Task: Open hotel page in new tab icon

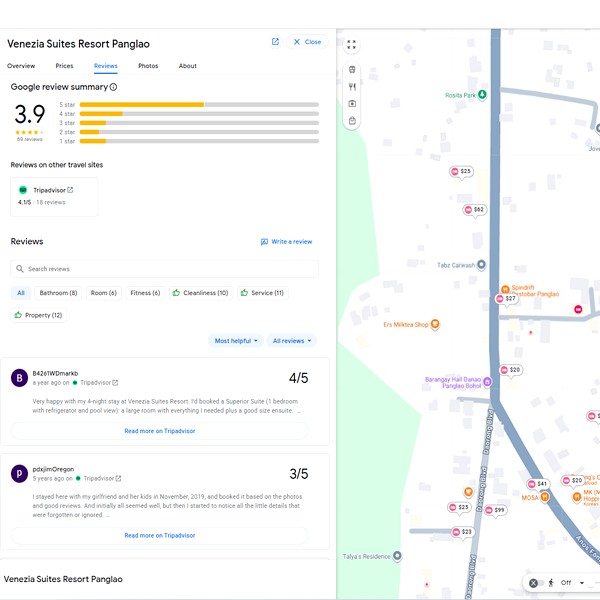Action: [275, 42]
